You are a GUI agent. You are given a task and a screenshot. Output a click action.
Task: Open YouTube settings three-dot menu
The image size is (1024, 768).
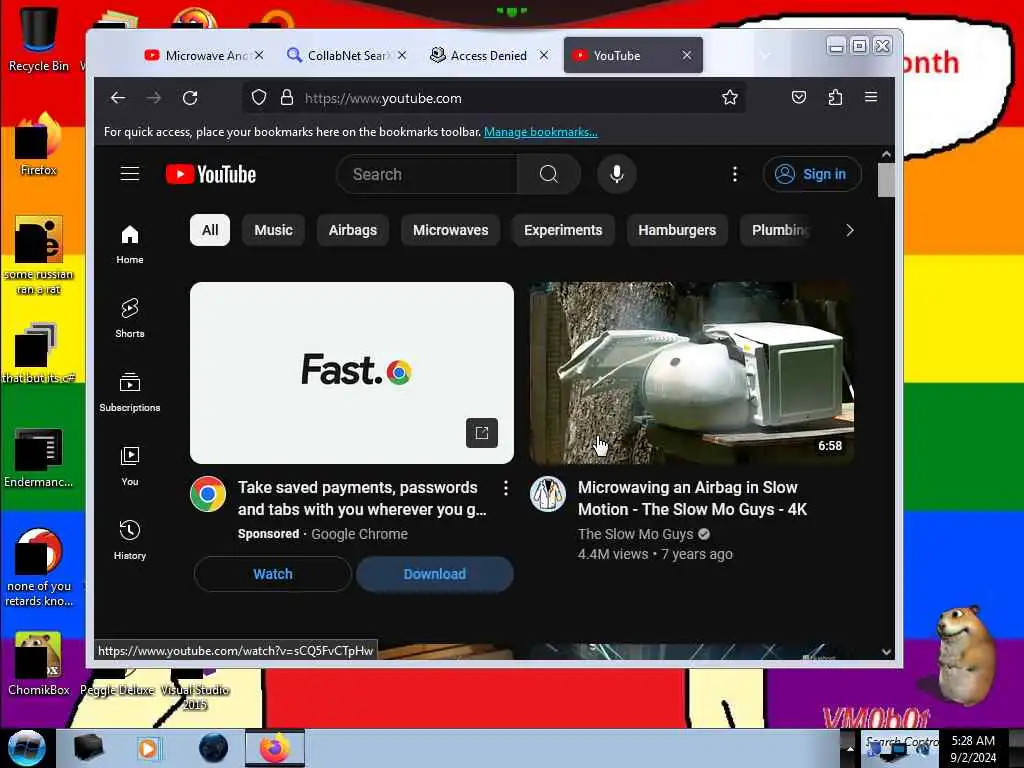click(x=735, y=174)
